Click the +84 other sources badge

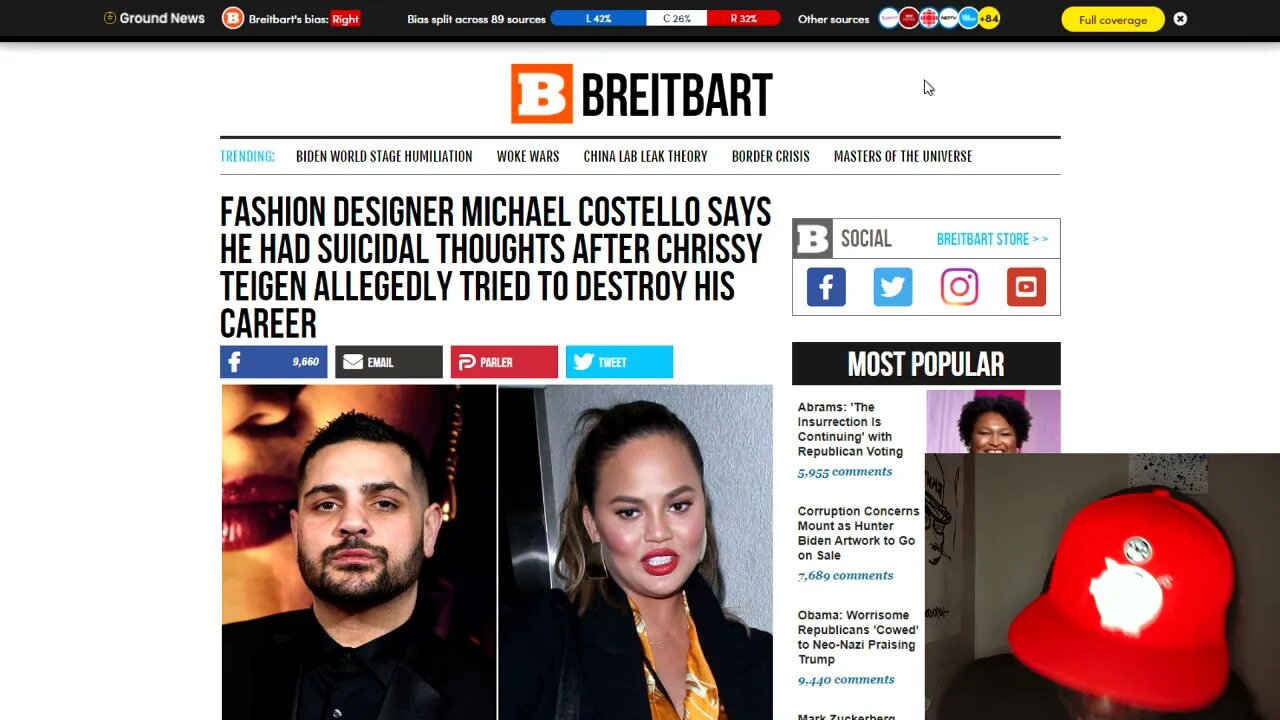(989, 18)
